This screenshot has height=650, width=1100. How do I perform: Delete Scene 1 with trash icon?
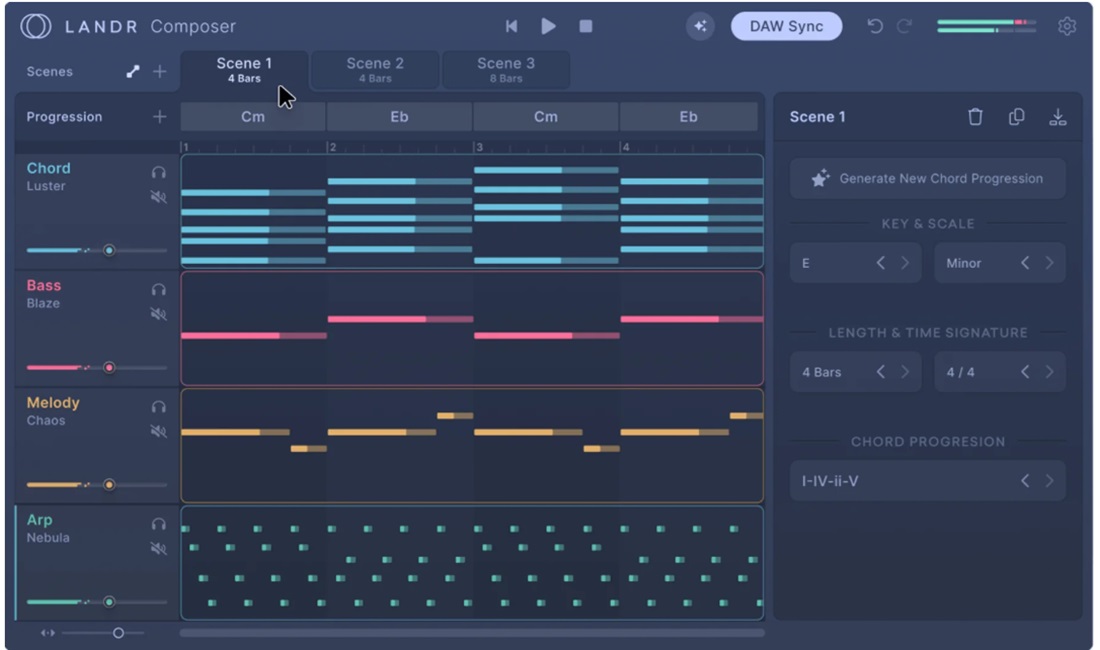point(975,117)
